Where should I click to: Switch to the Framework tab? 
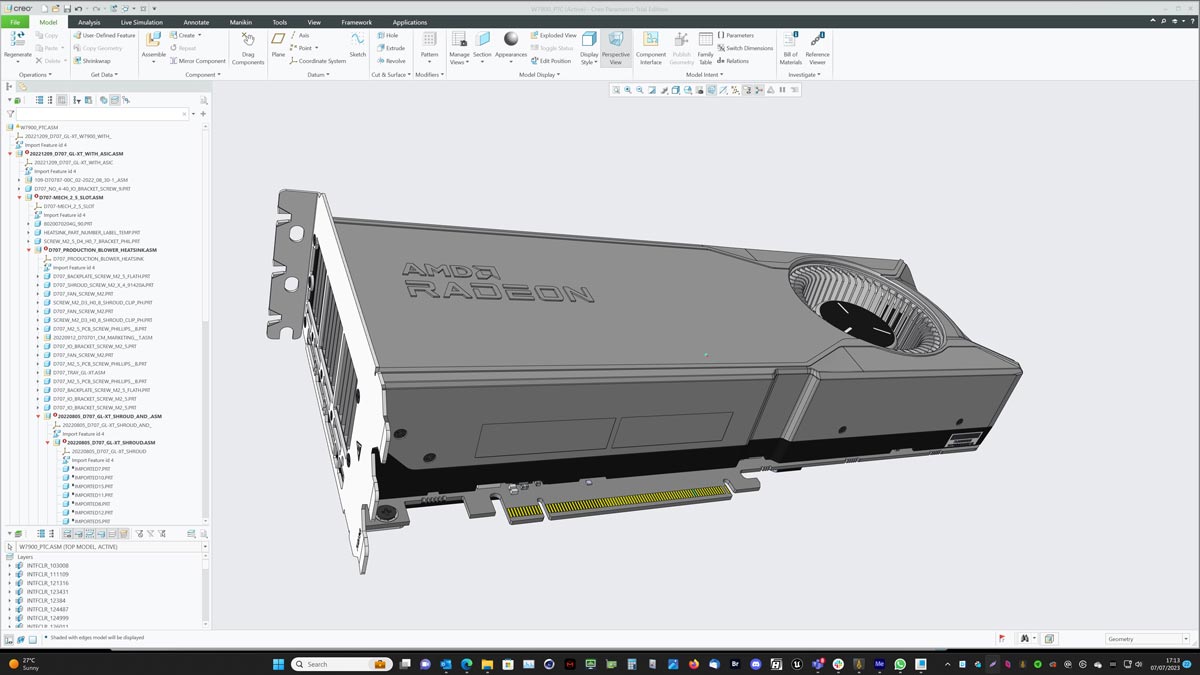coord(356,22)
